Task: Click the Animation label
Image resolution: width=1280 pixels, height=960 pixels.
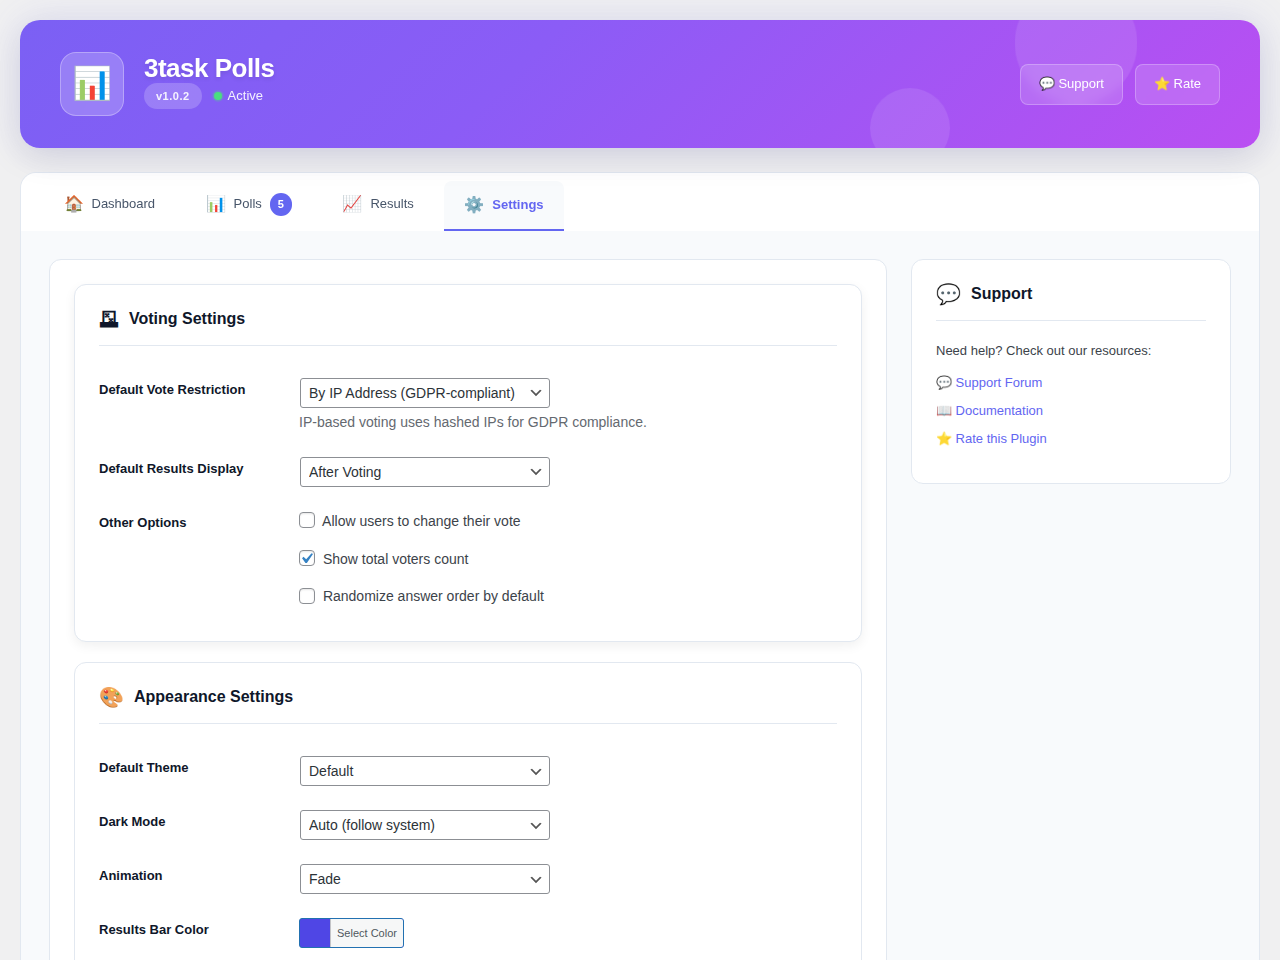Action: click(131, 876)
